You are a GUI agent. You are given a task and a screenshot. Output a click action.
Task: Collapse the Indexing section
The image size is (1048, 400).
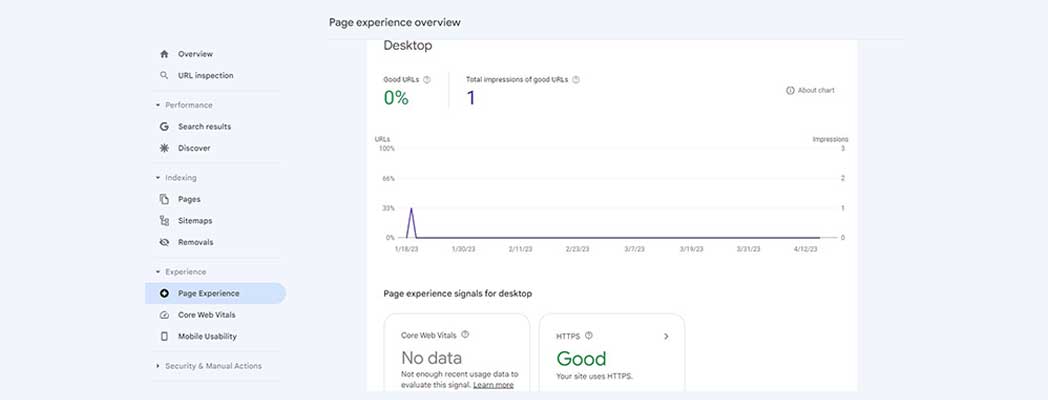point(158,178)
